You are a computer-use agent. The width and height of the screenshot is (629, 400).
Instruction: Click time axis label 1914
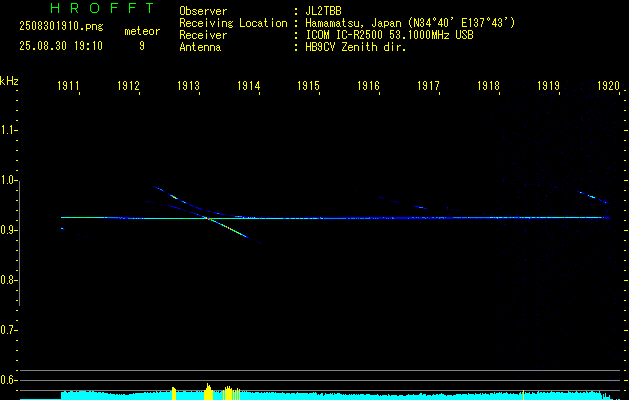click(x=248, y=86)
